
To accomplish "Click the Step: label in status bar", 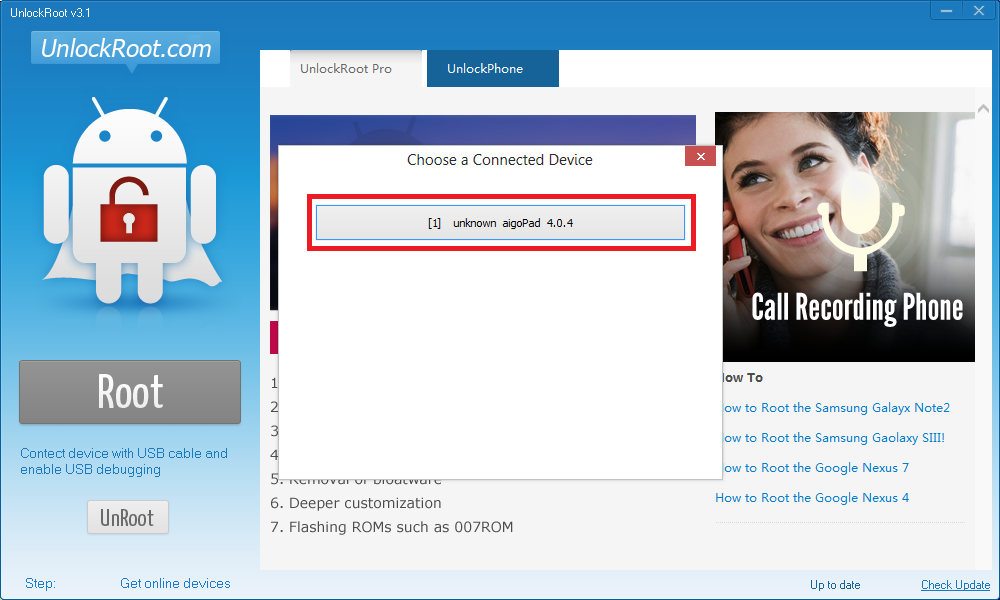I will tap(40, 583).
